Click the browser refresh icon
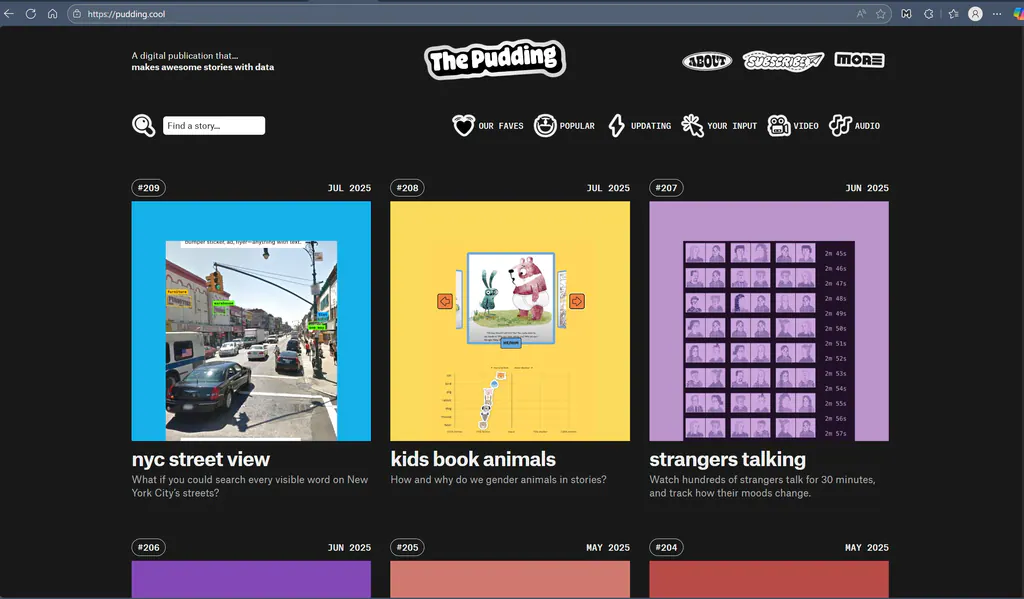Viewport: 1024px width, 599px height. point(30,14)
